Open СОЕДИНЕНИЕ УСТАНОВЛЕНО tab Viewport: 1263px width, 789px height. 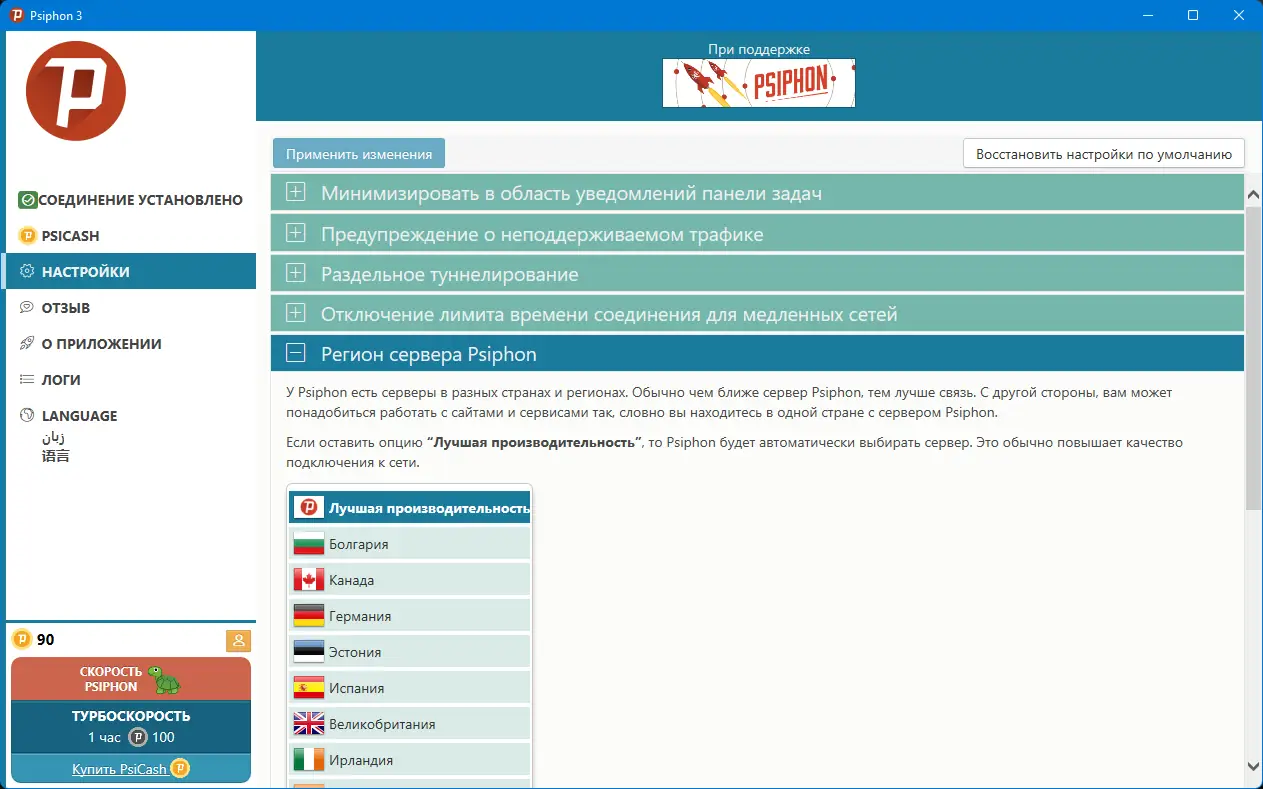[x=130, y=200]
